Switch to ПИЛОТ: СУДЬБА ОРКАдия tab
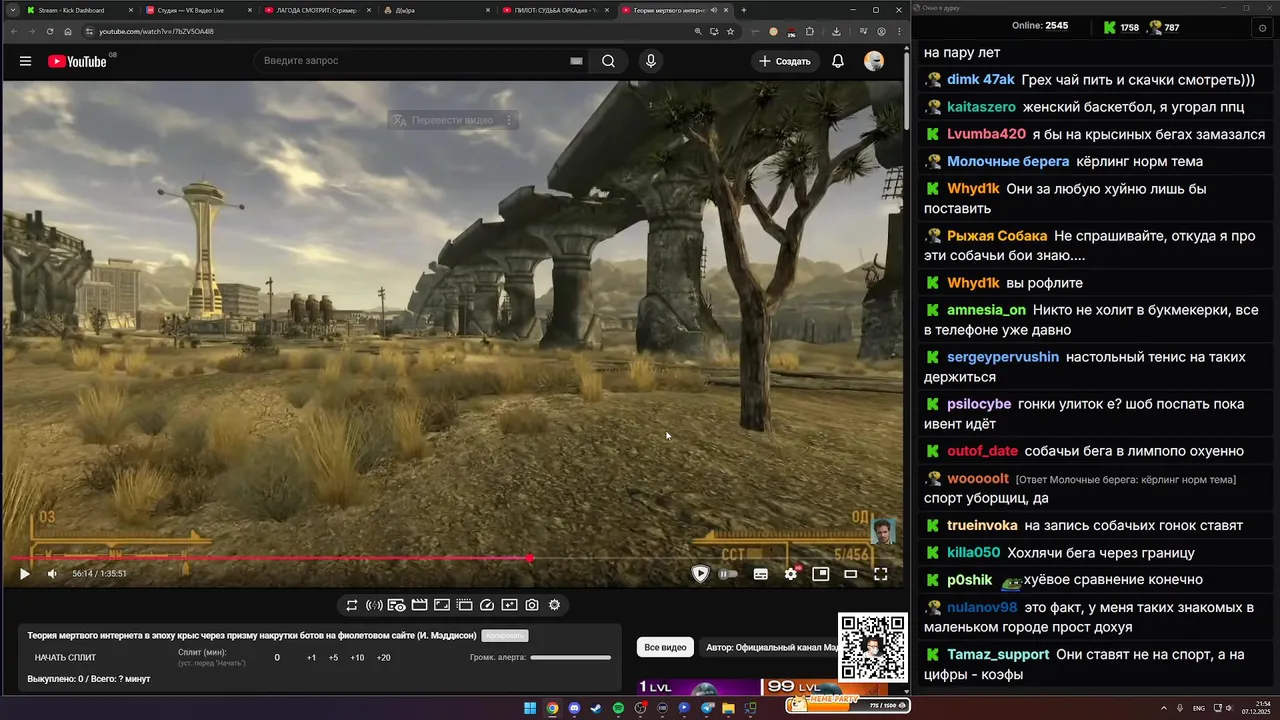The image size is (1280, 720). [x=555, y=10]
